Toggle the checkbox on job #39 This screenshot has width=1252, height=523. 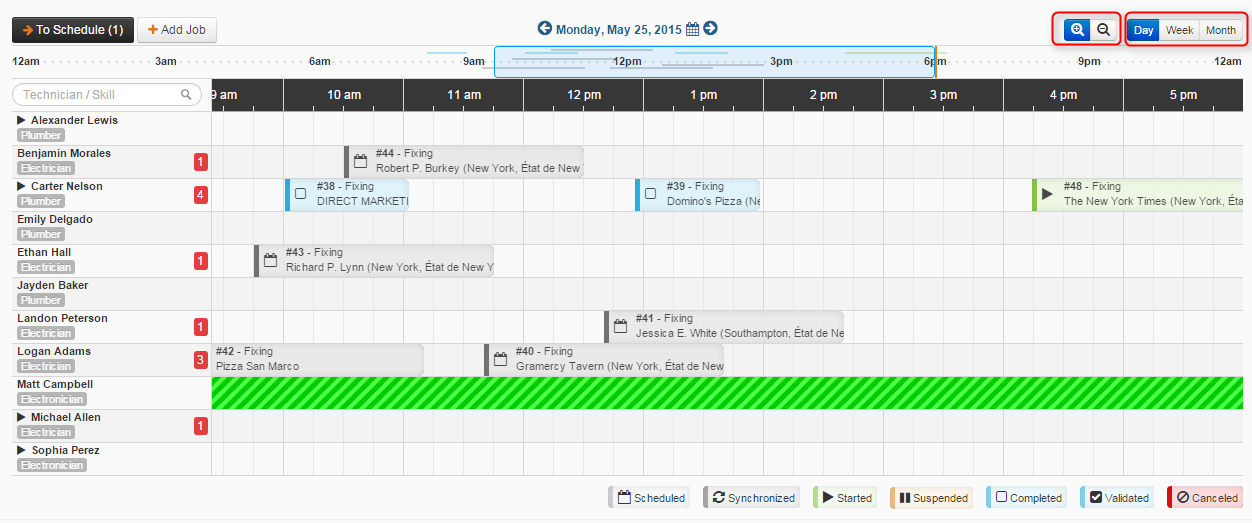[x=651, y=194]
